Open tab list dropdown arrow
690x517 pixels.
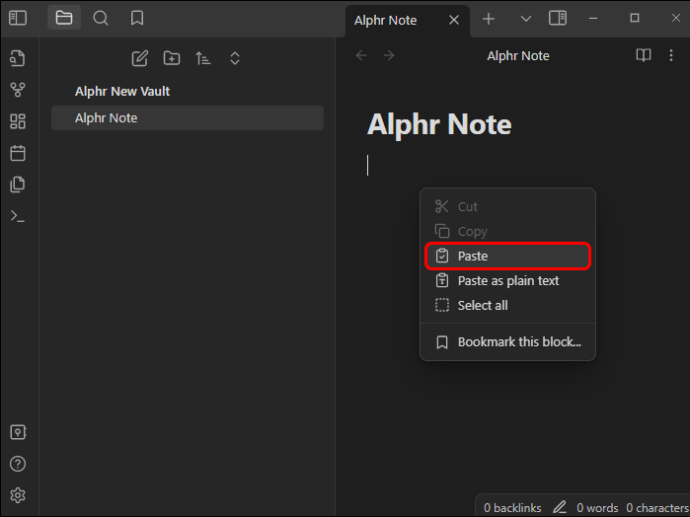(526, 19)
